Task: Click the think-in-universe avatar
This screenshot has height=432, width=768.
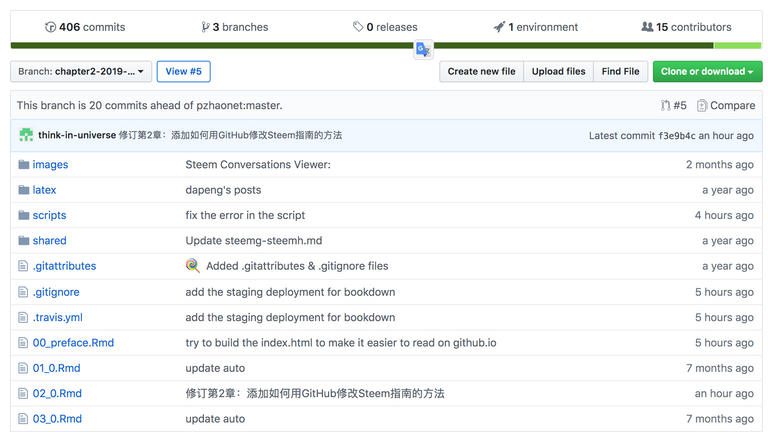Action: (x=26, y=135)
